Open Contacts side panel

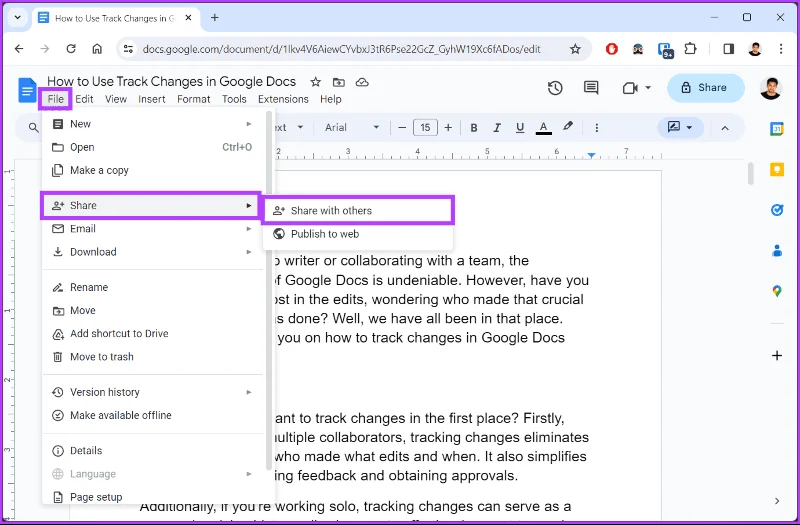[x=777, y=251]
